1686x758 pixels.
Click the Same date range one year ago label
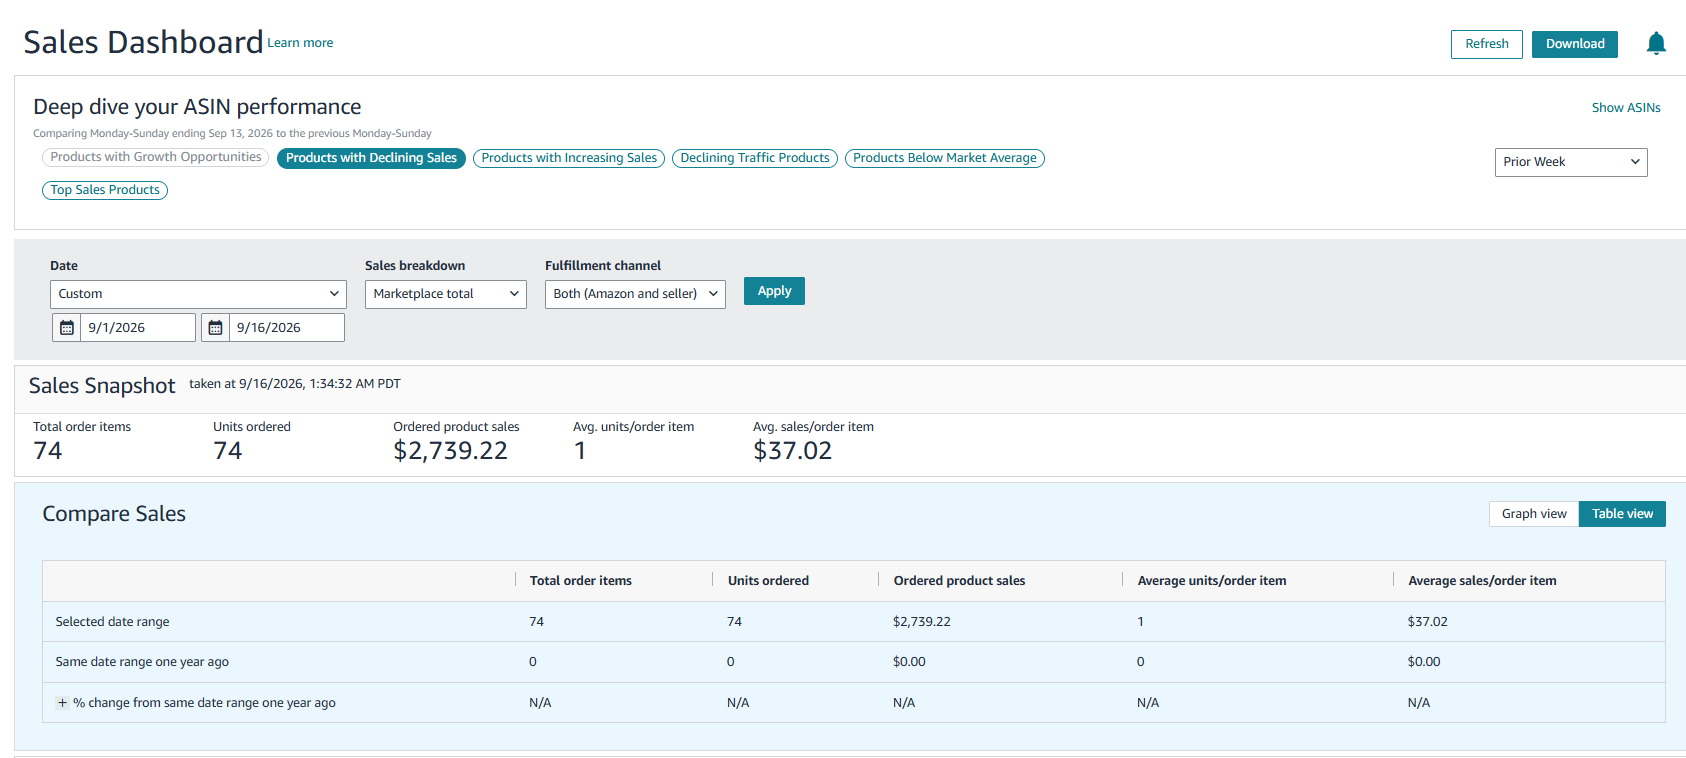(x=142, y=662)
